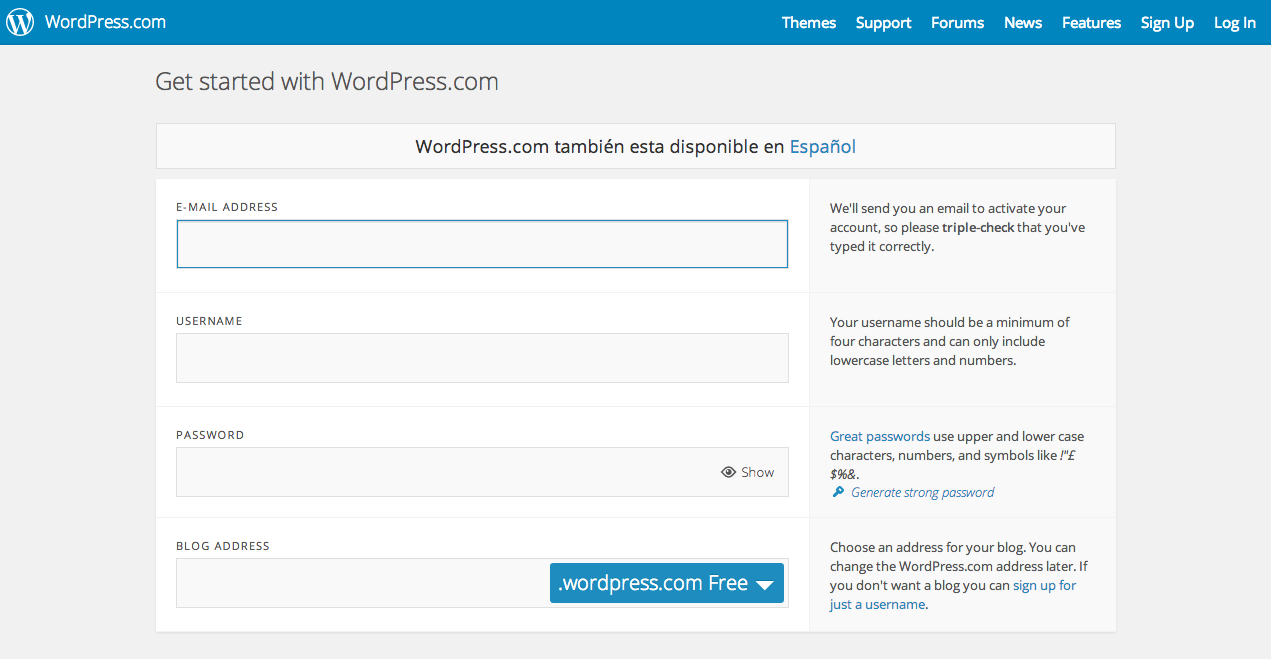Open the Themes menu item
Viewport: 1271px width, 659px height.
point(808,22)
